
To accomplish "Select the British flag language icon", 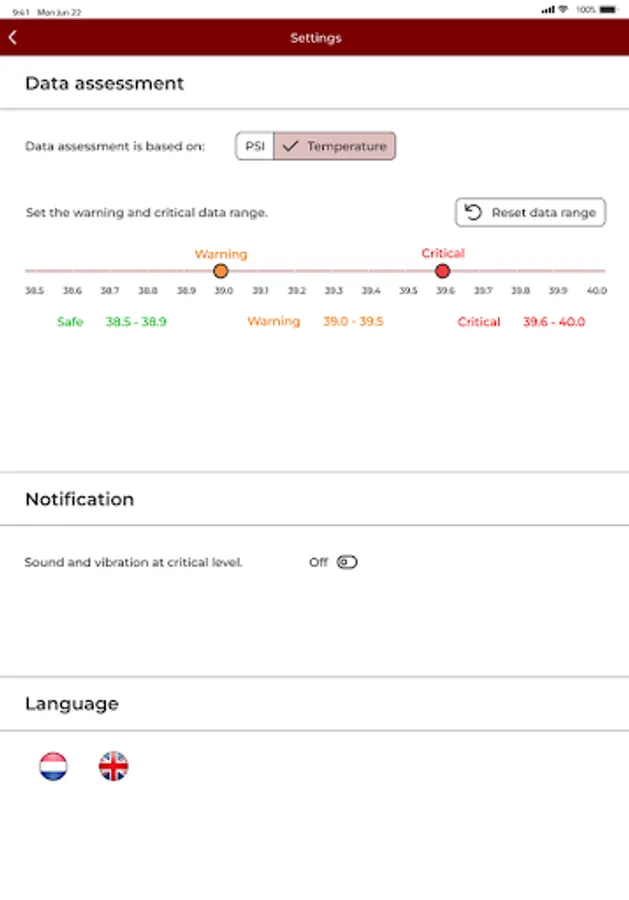I will click(113, 765).
